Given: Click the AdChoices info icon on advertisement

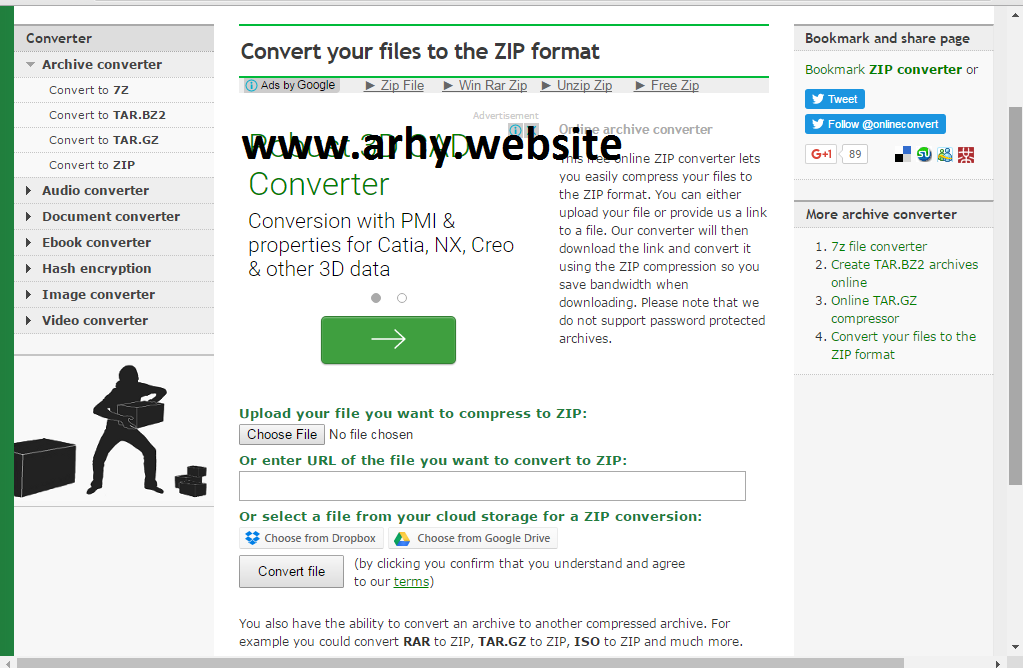Looking at the screenshot, I should tap(515, 129).
